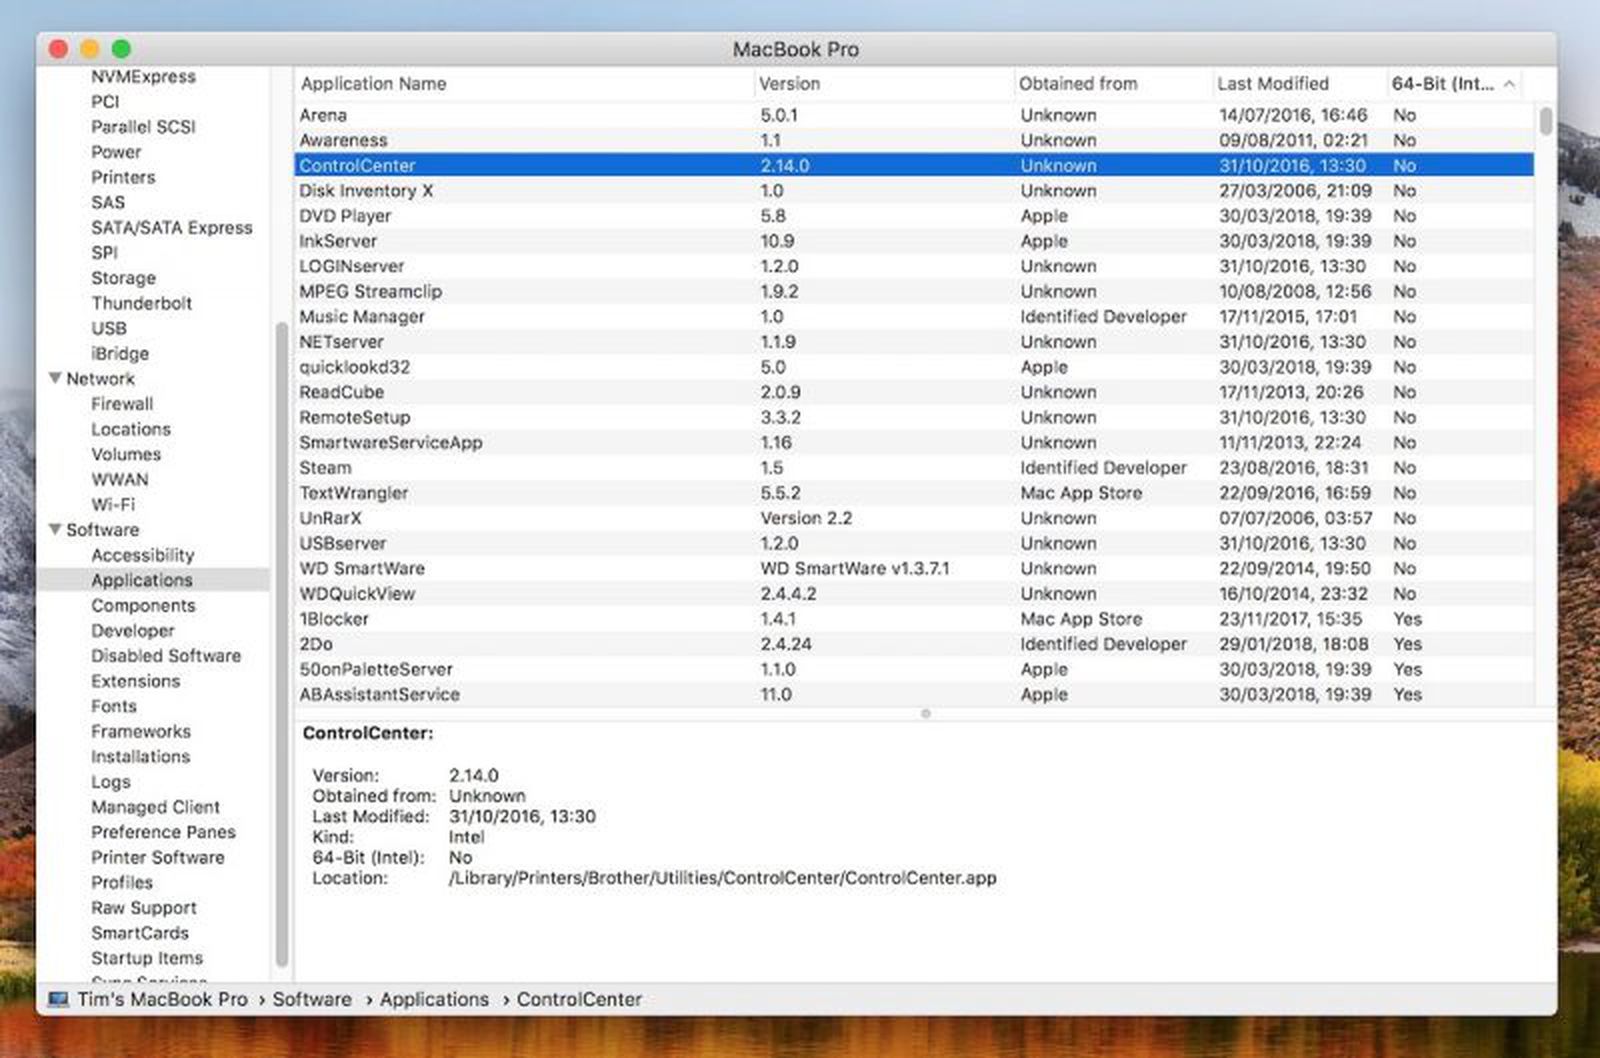Select Extensions under Software

(136, 681)
